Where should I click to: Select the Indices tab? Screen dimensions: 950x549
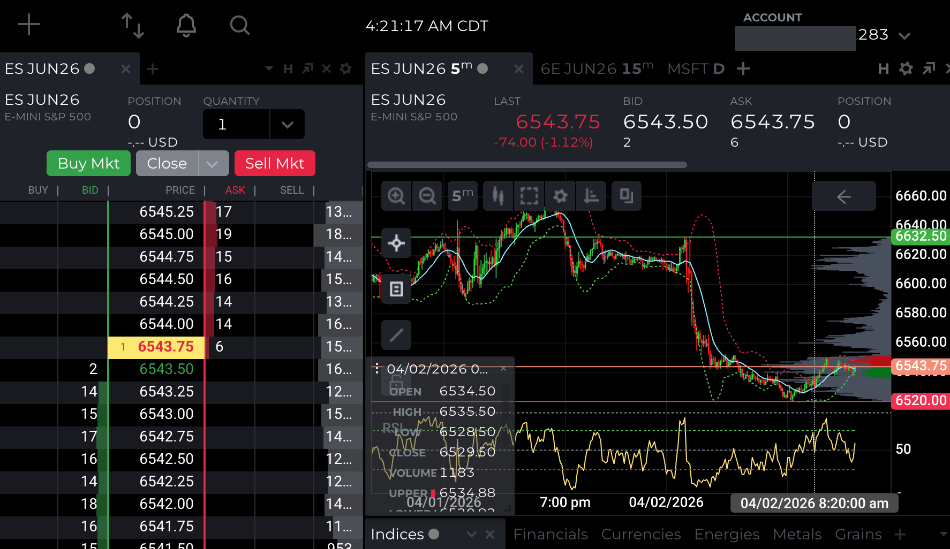tap(397, 534)
